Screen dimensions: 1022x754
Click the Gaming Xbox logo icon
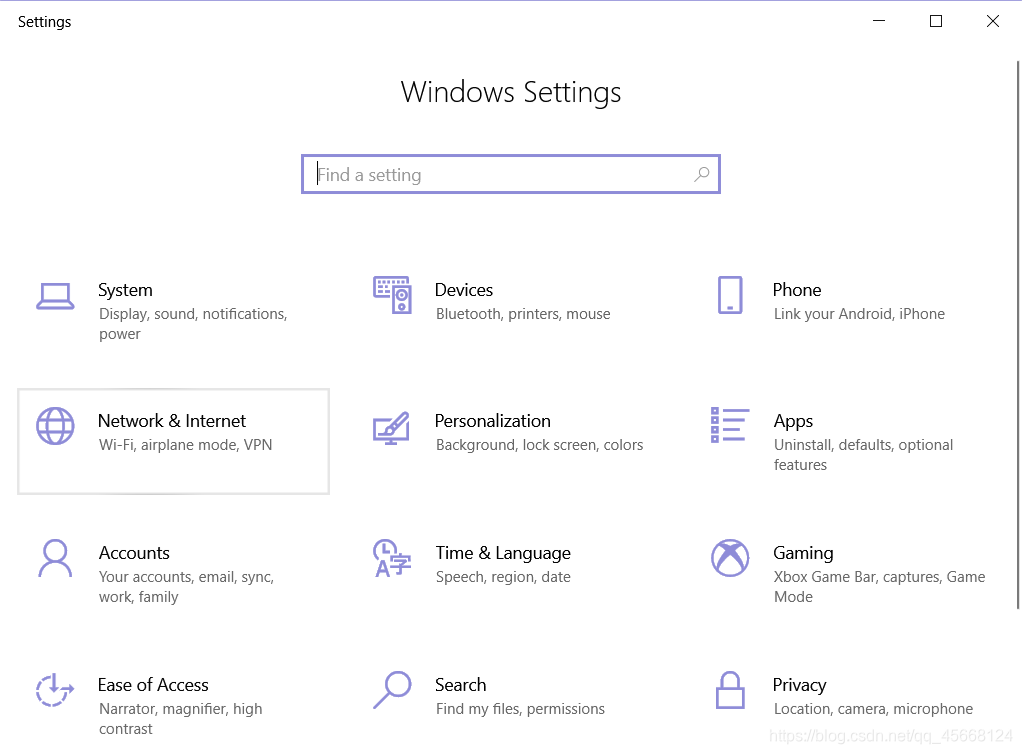tap(730, 558)
